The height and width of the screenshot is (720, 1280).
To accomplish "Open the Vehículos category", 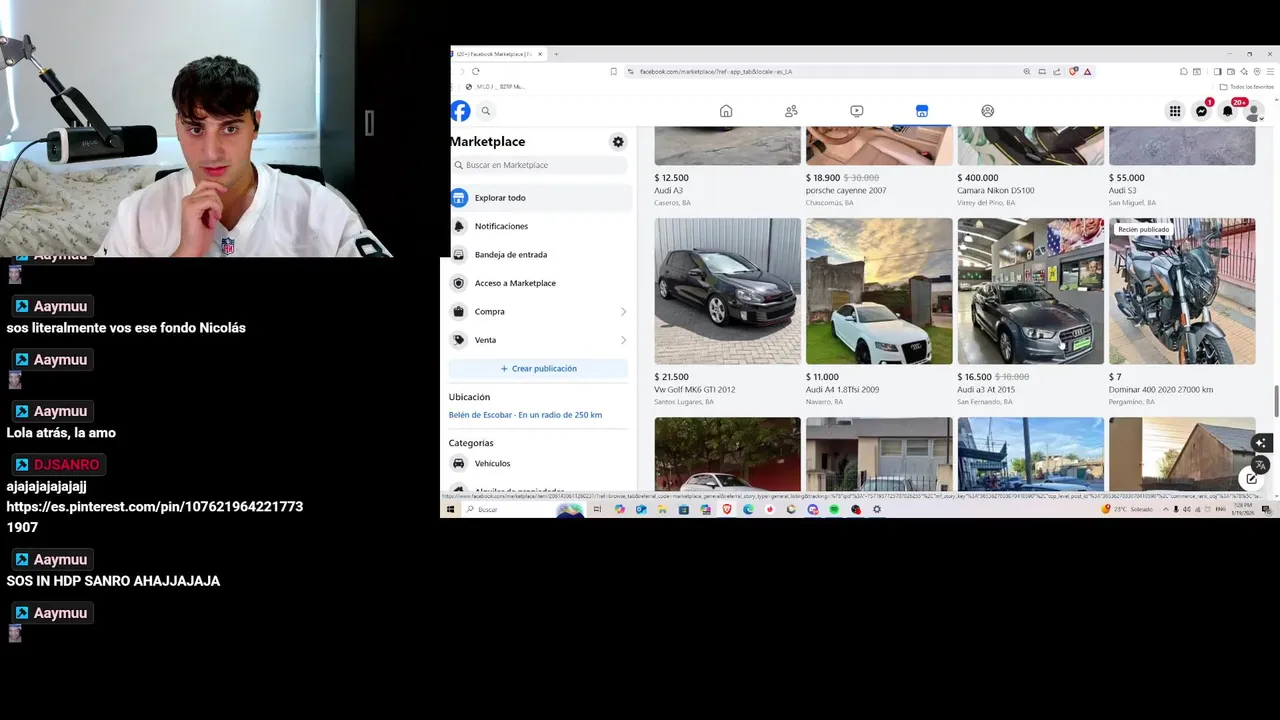I will [x=540, y=464].
